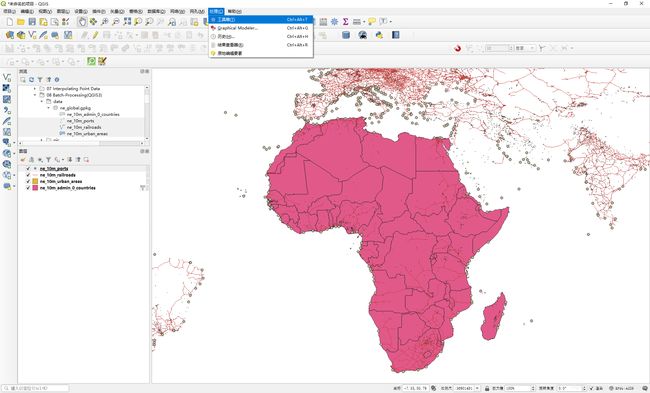650x393 pixels.
Task: Collapse all in browser panel
Action: pos(49,80)
